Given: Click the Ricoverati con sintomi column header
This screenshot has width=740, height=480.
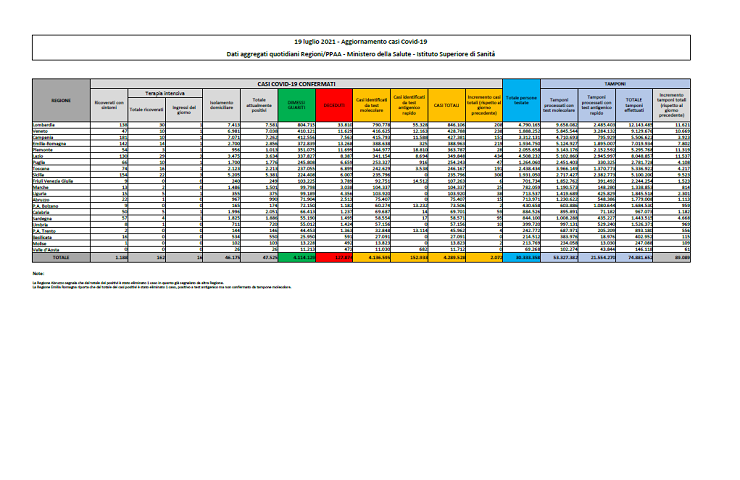Looking at the screenshot, I should [x=108, y=104].
